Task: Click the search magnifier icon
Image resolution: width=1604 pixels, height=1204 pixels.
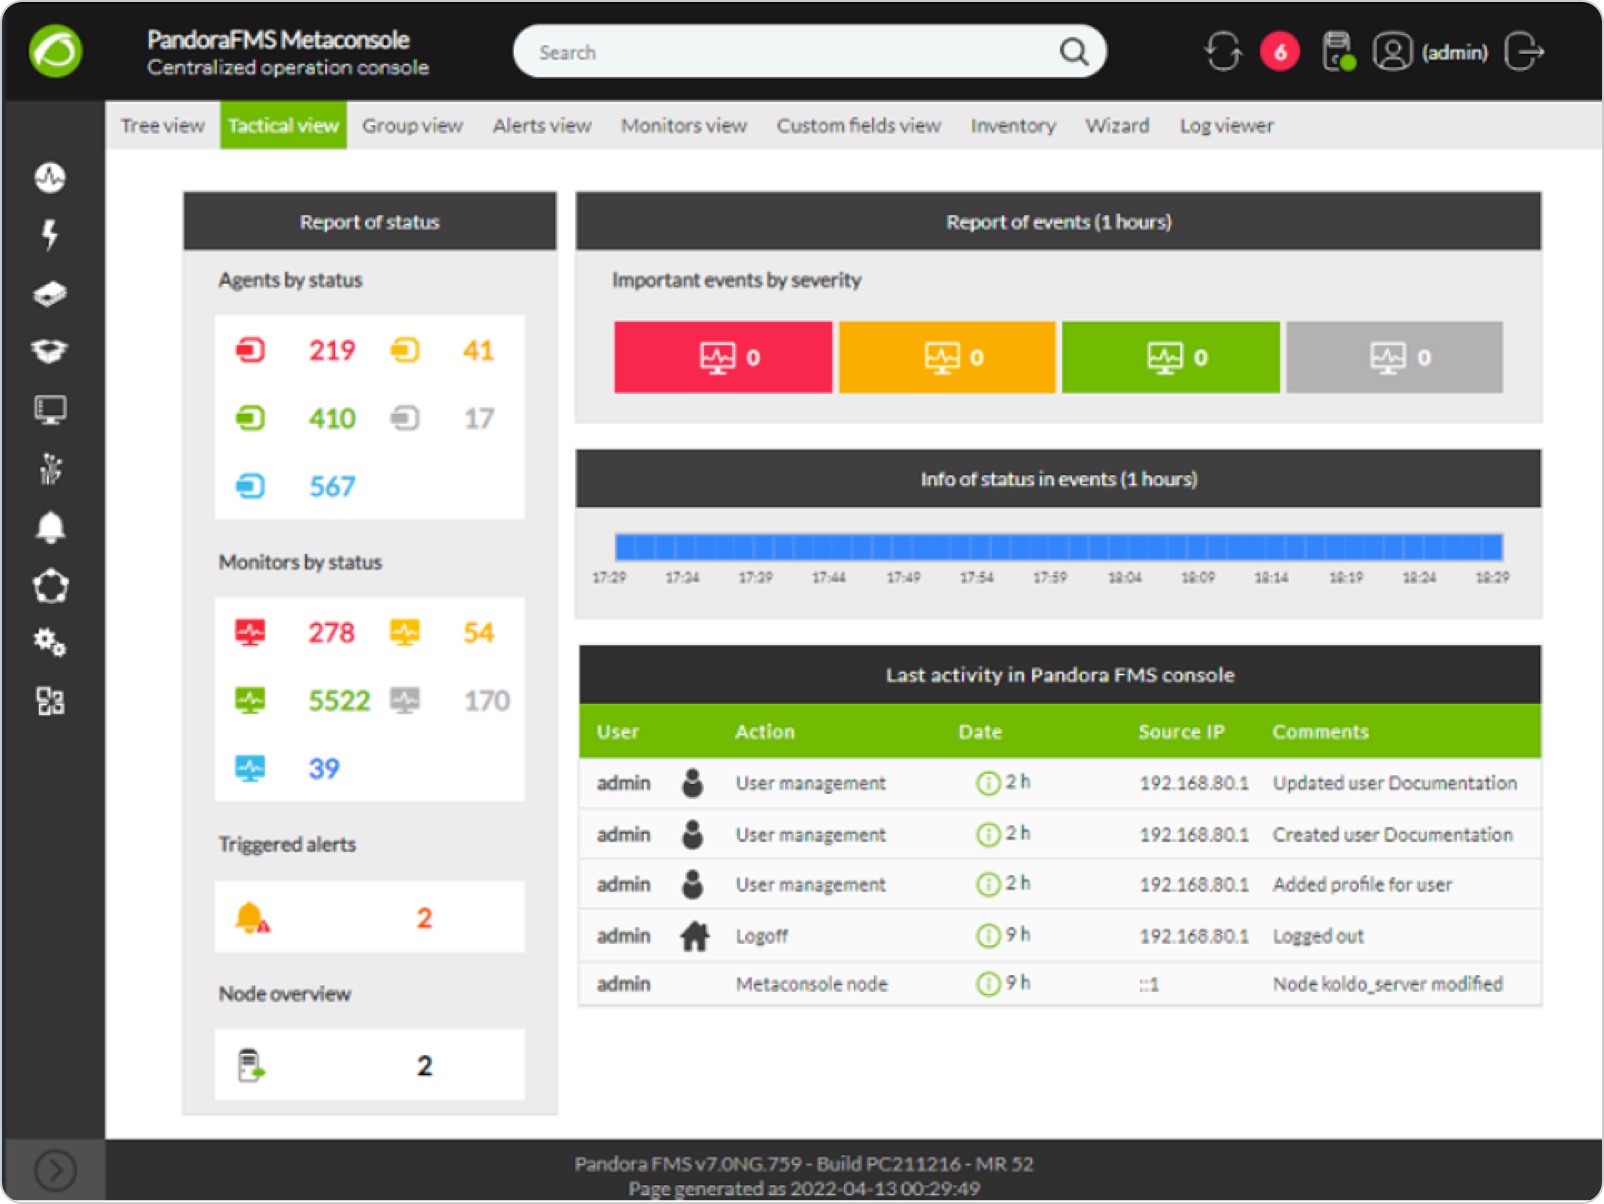Action: pos(1073,52)
